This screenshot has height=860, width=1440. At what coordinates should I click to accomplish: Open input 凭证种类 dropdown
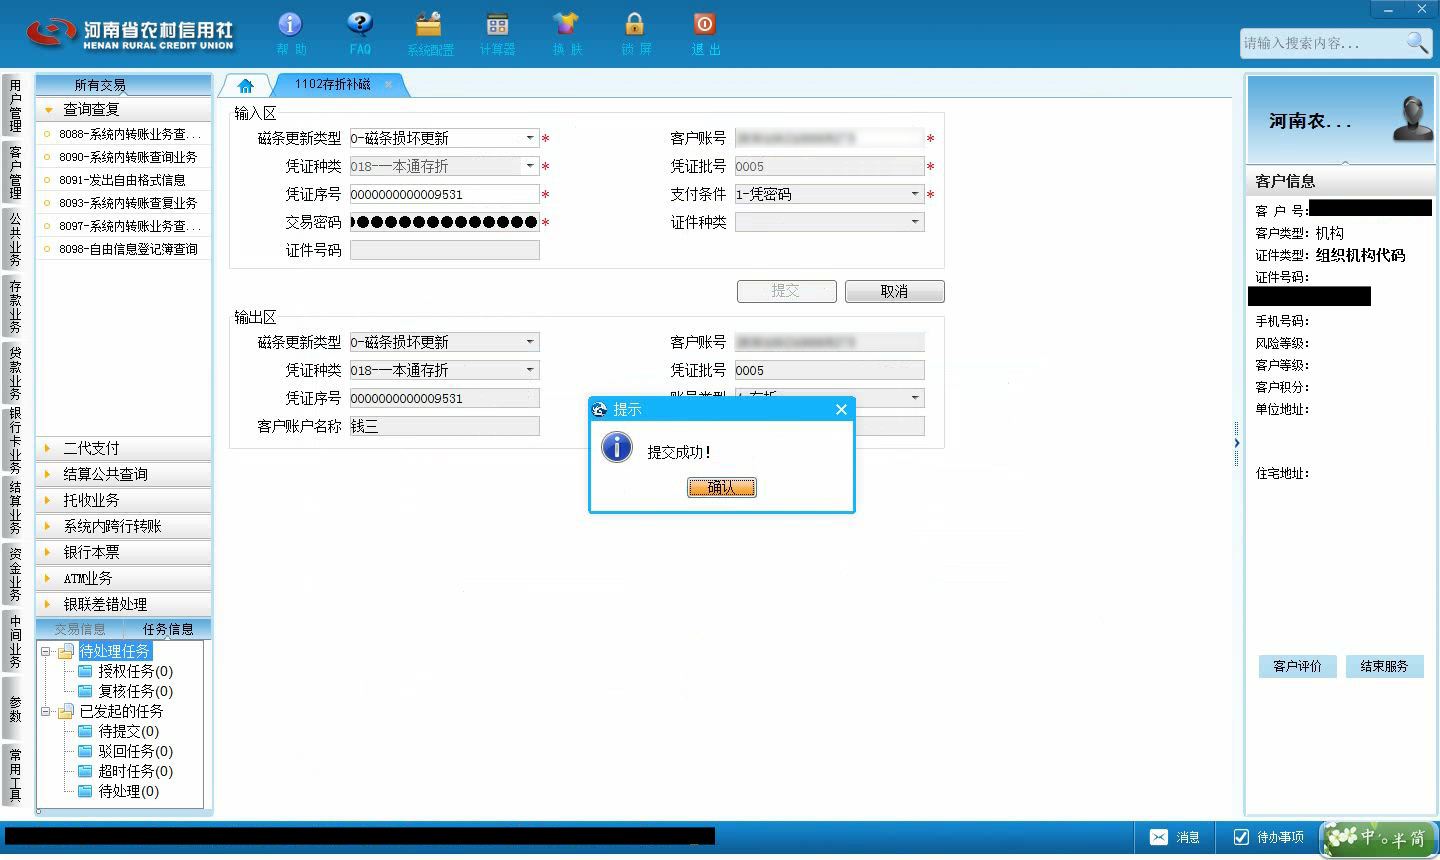pos(530,166)
